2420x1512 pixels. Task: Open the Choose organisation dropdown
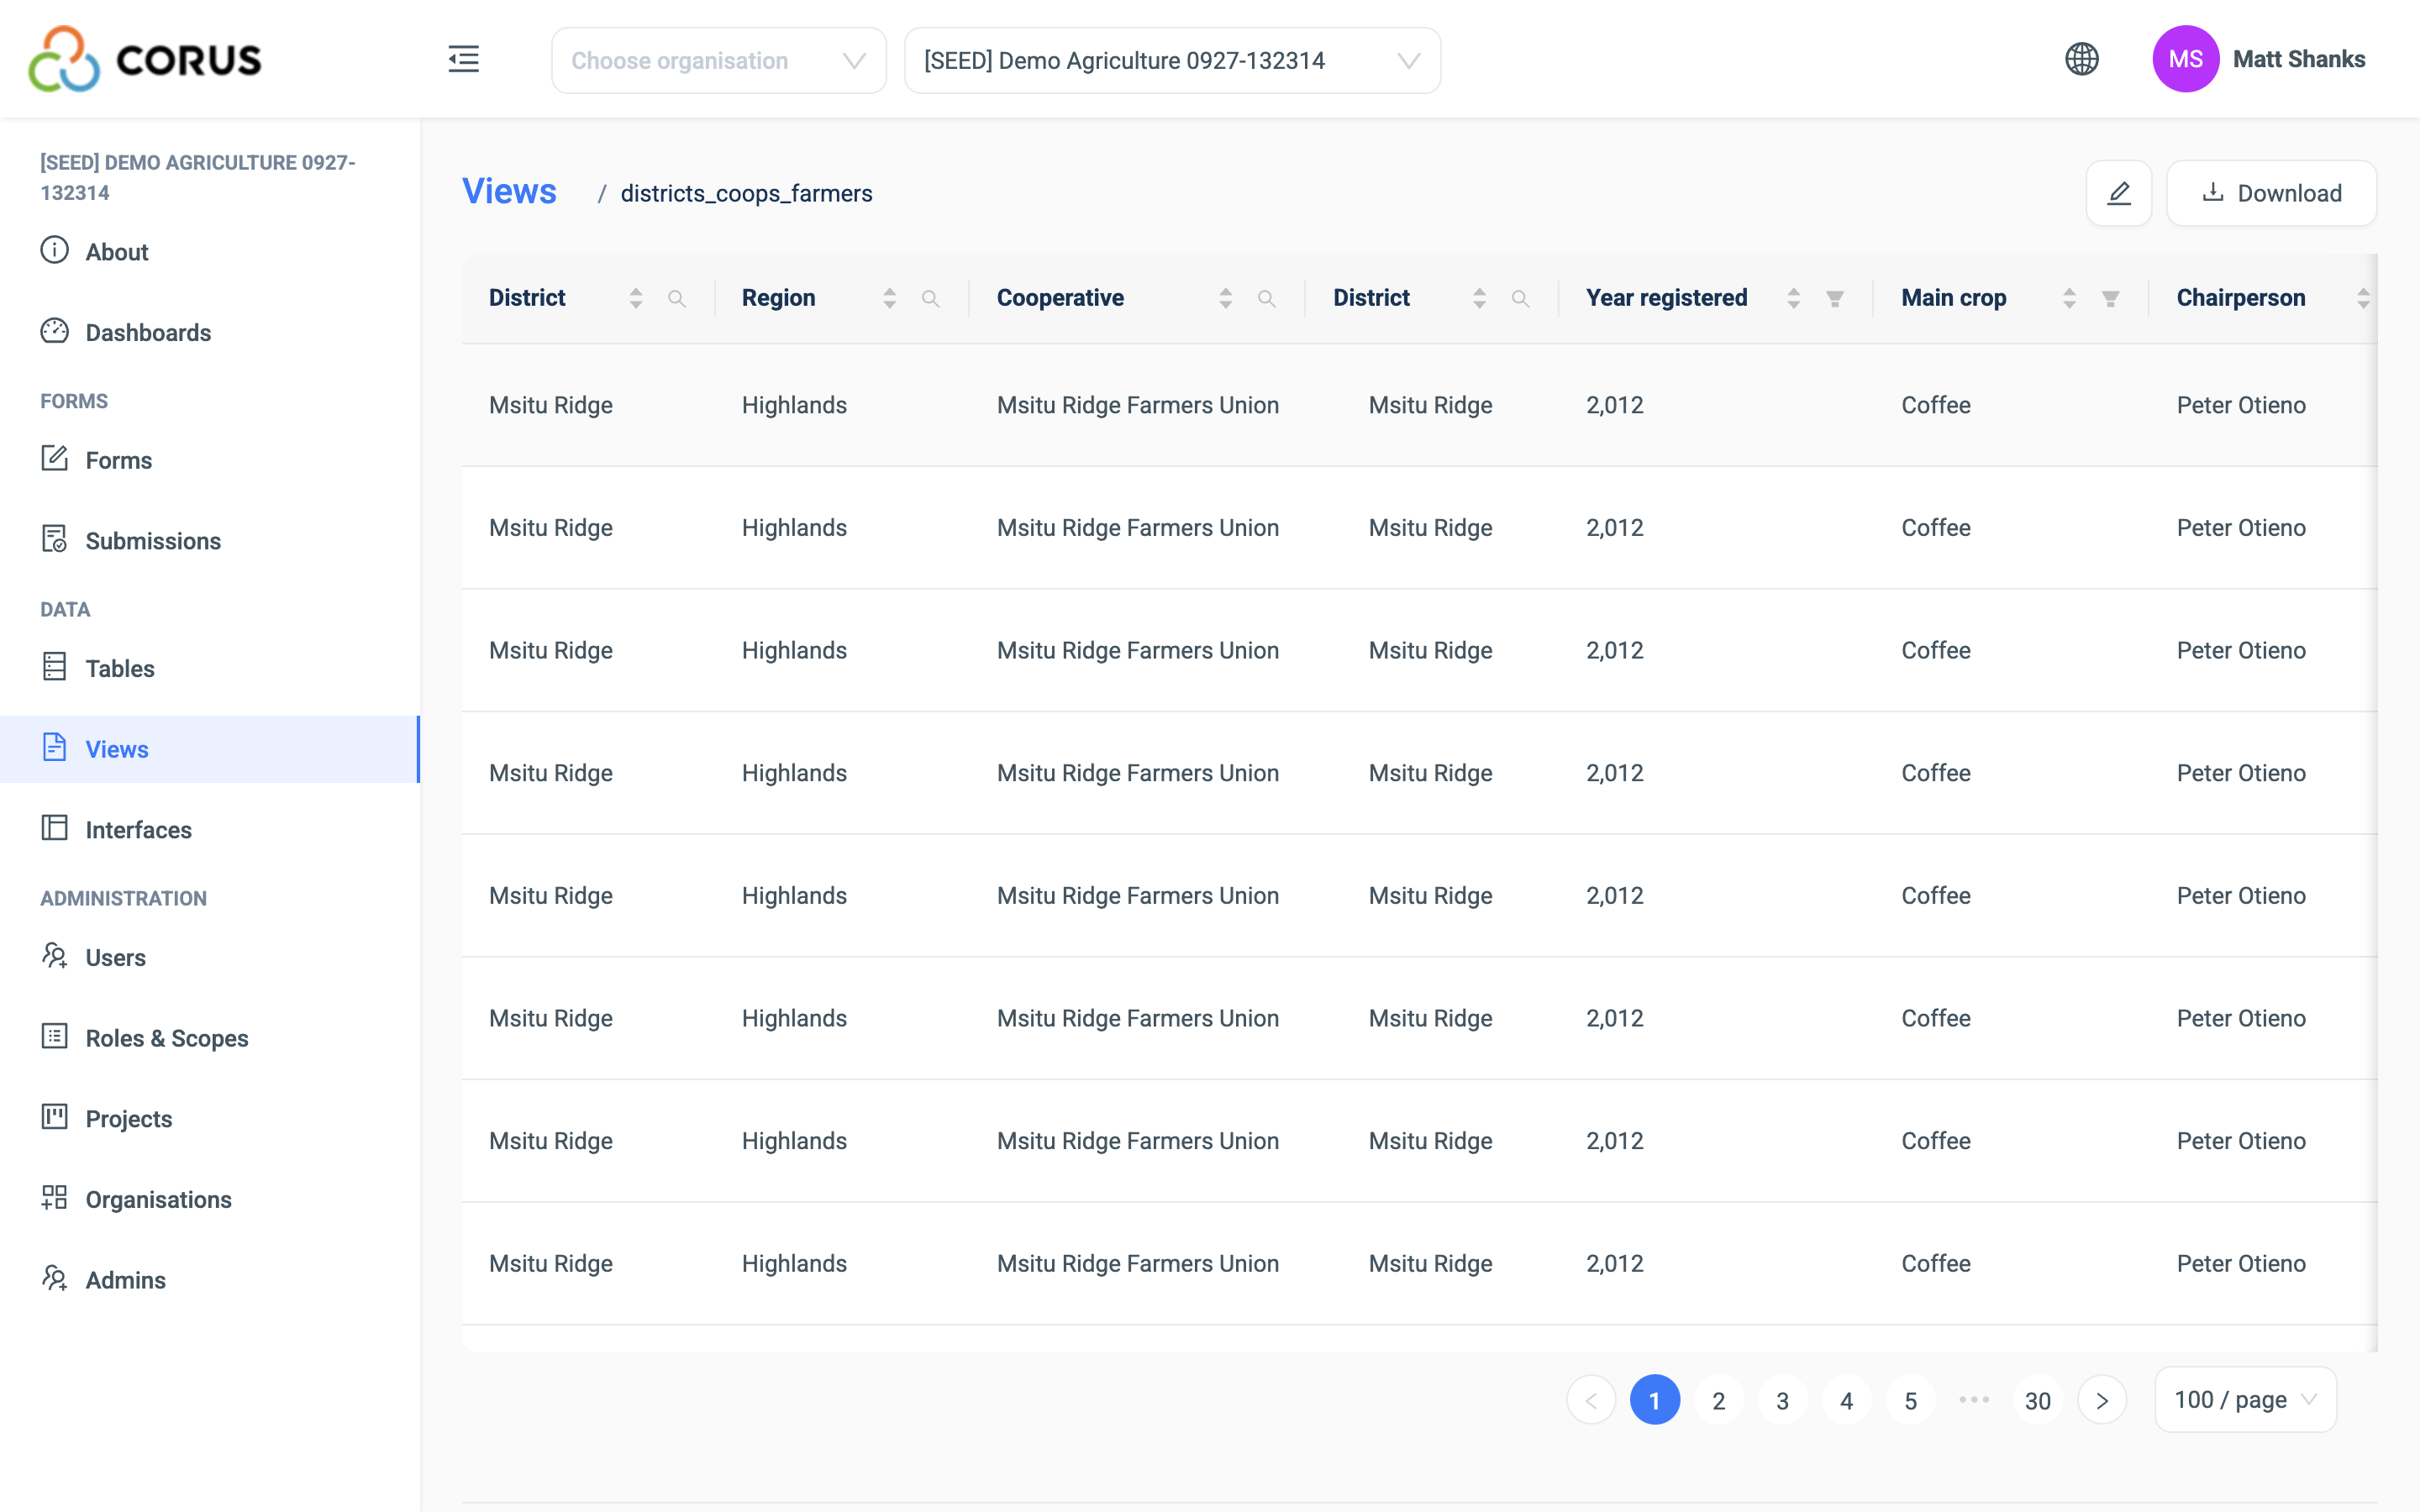tap(719, 60)
